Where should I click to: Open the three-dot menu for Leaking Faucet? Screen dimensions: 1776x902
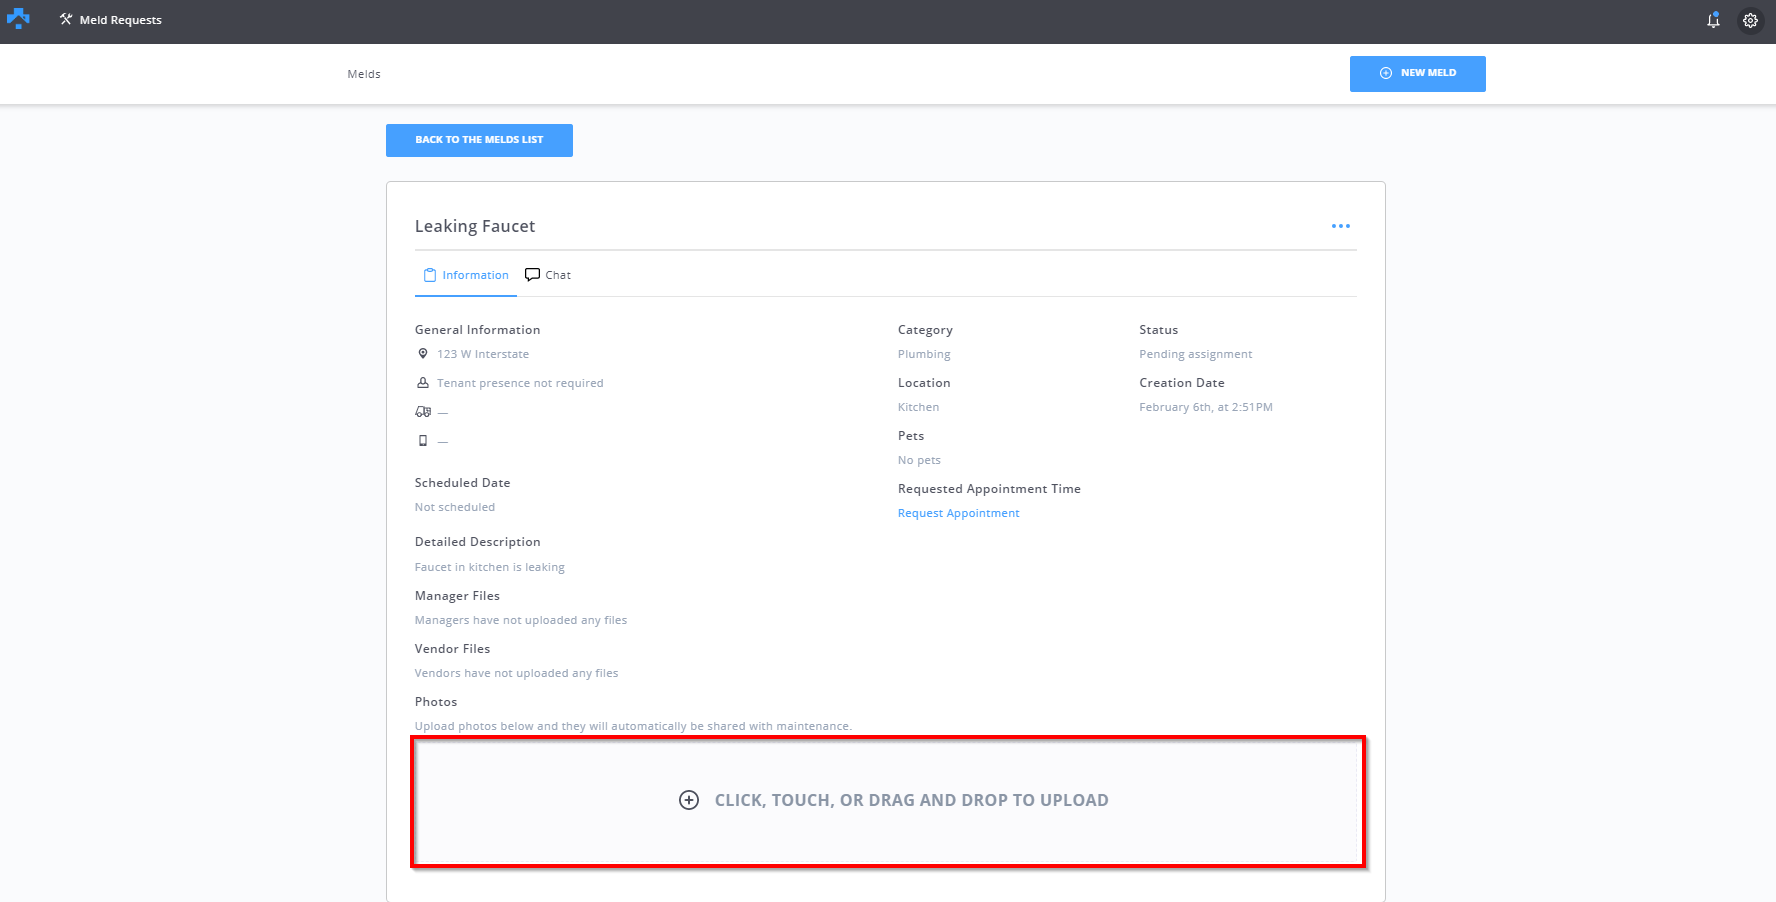tap(1340, 226)
